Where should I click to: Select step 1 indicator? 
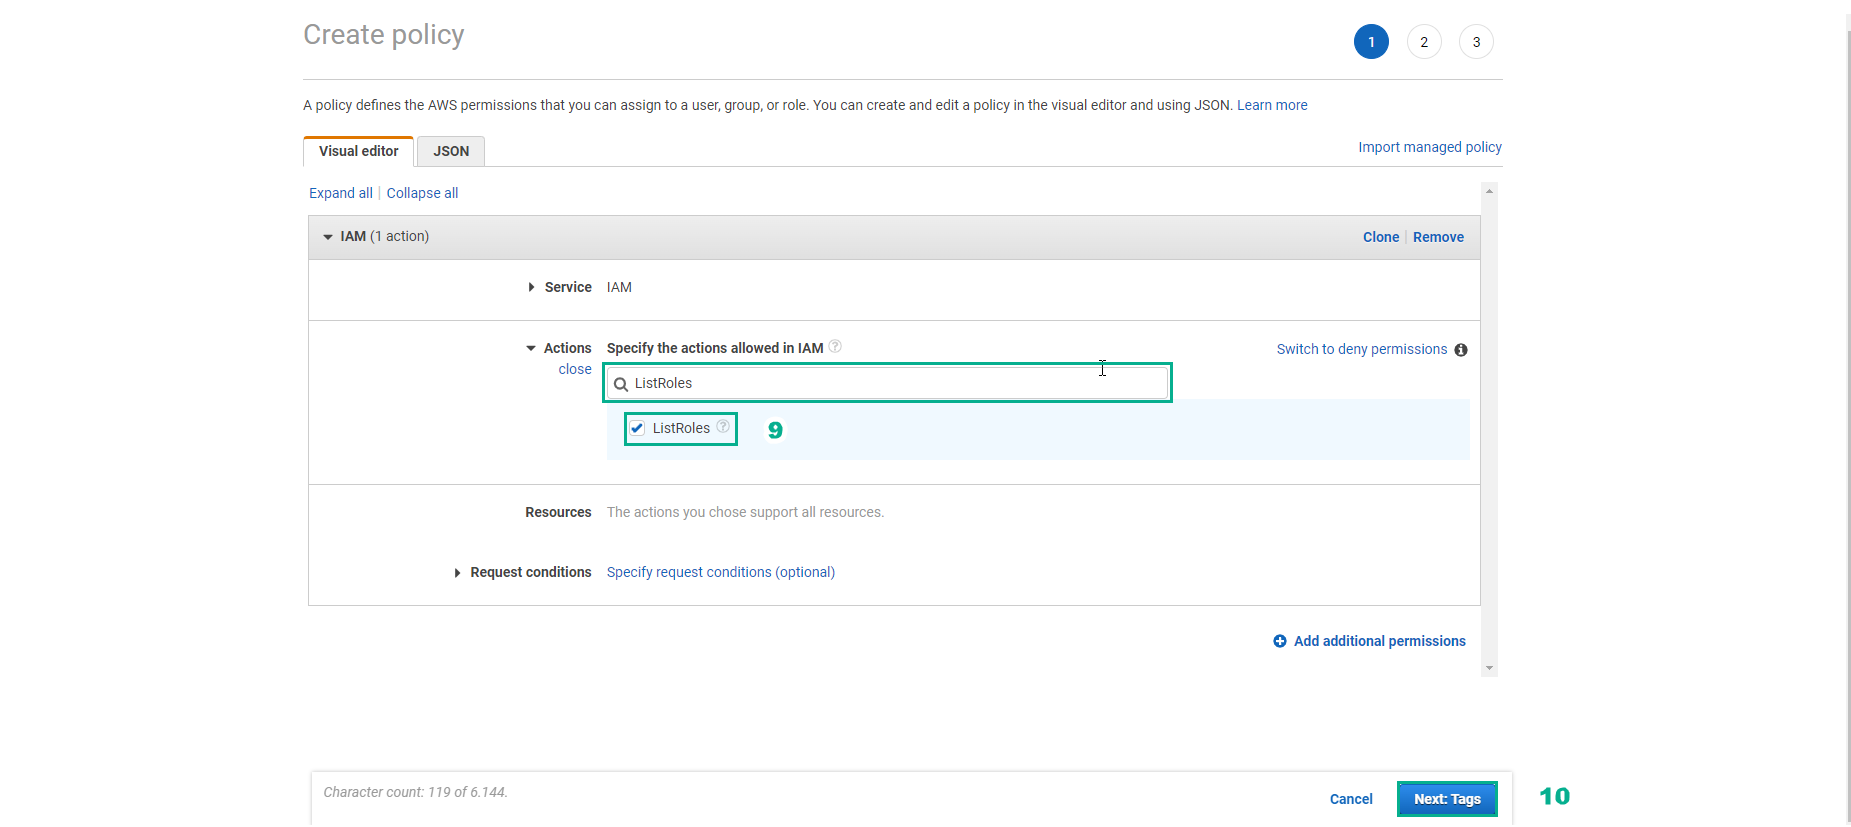click(x=1371, y=42)
